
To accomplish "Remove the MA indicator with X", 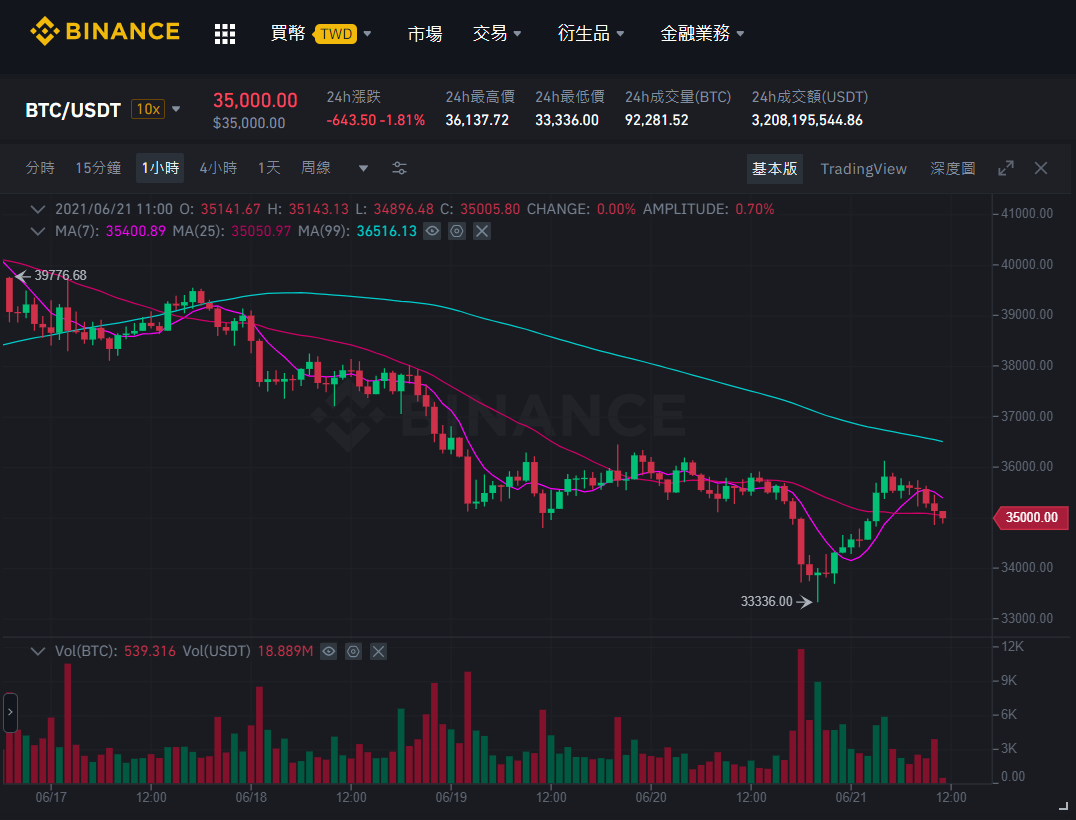I will [482, 231].
